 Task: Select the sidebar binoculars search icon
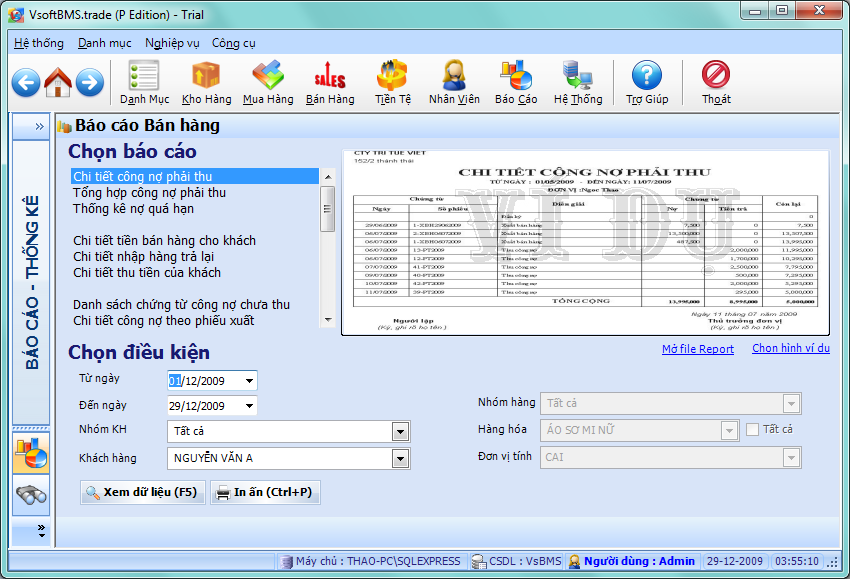[x=31, y=495]
